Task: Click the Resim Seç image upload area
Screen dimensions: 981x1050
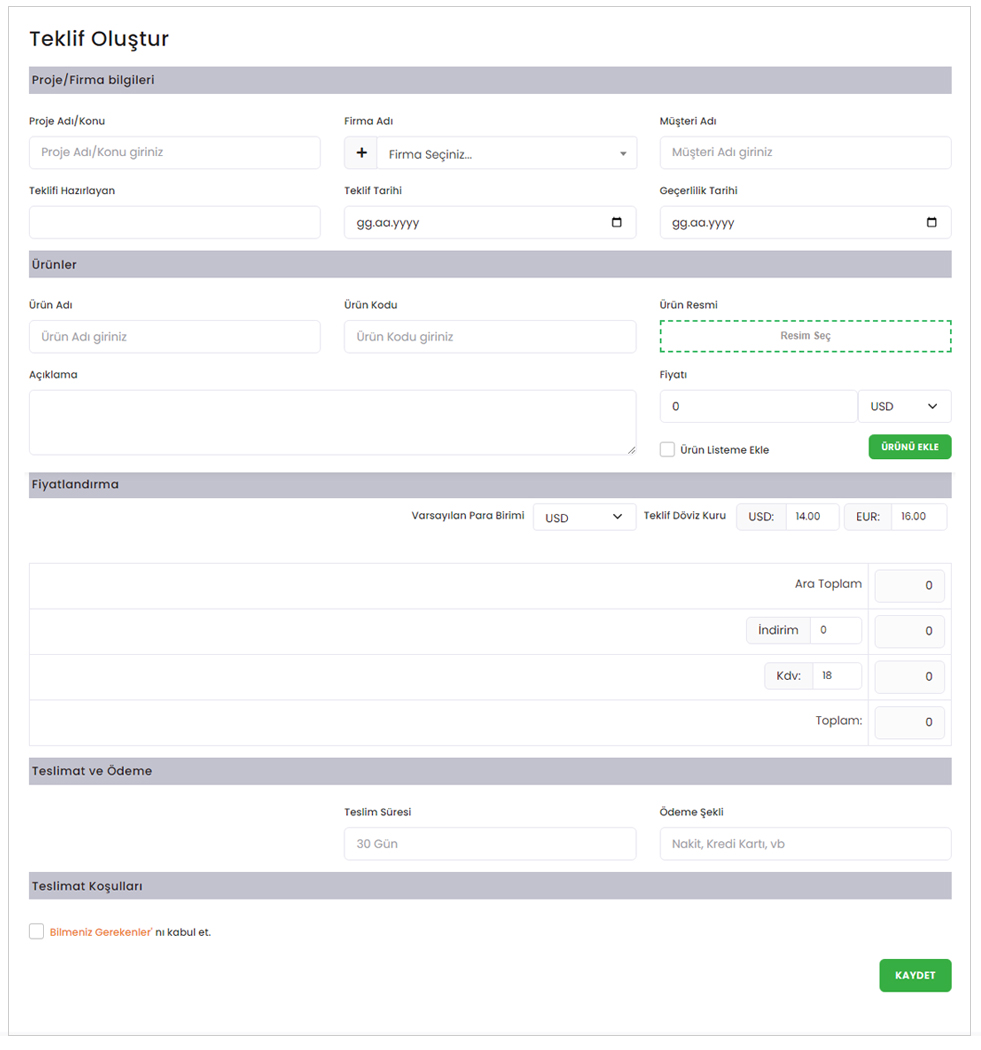Action: 805,336
